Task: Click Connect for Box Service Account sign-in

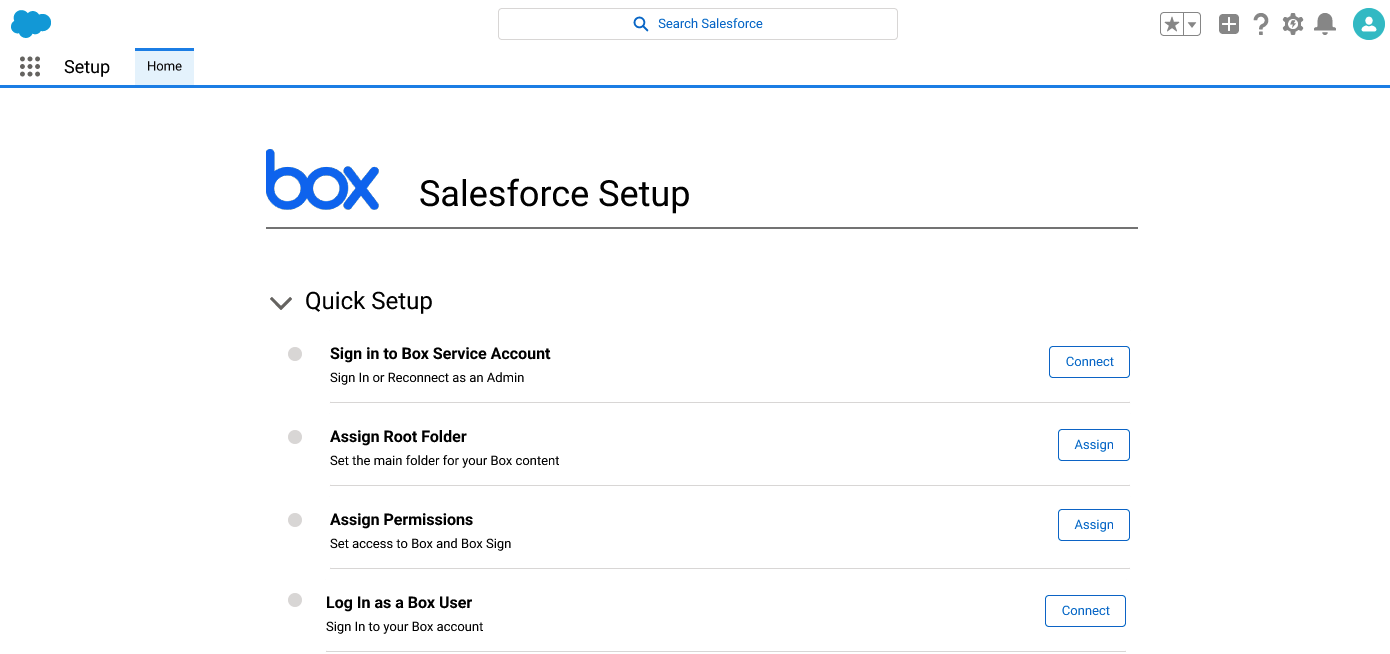Action: pyautogui.click(x=1089, y=362)
